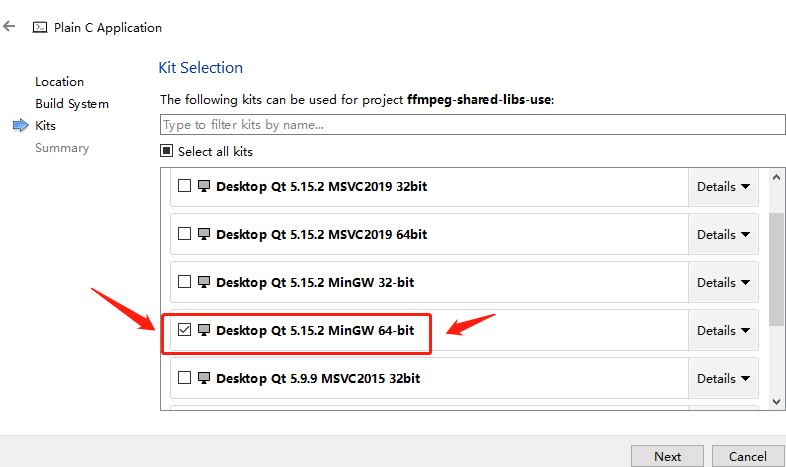Click monitor icon for MinGW 32-bit kit

pyautogui.click(x=204, y=282)
